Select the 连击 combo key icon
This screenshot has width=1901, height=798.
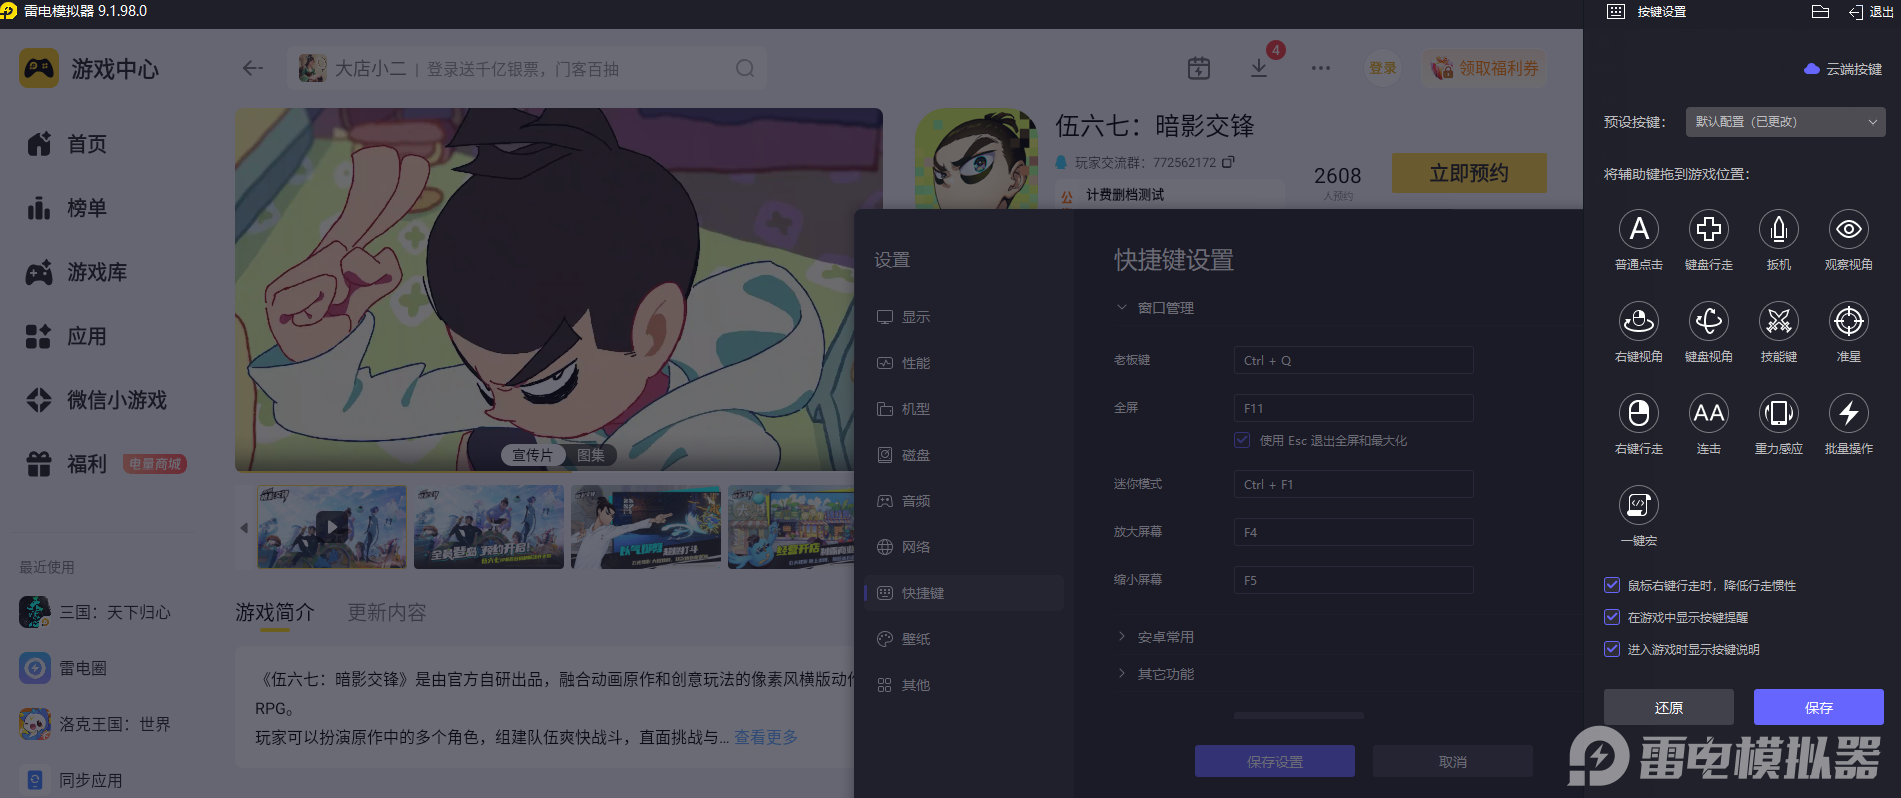click(1708, 413)
